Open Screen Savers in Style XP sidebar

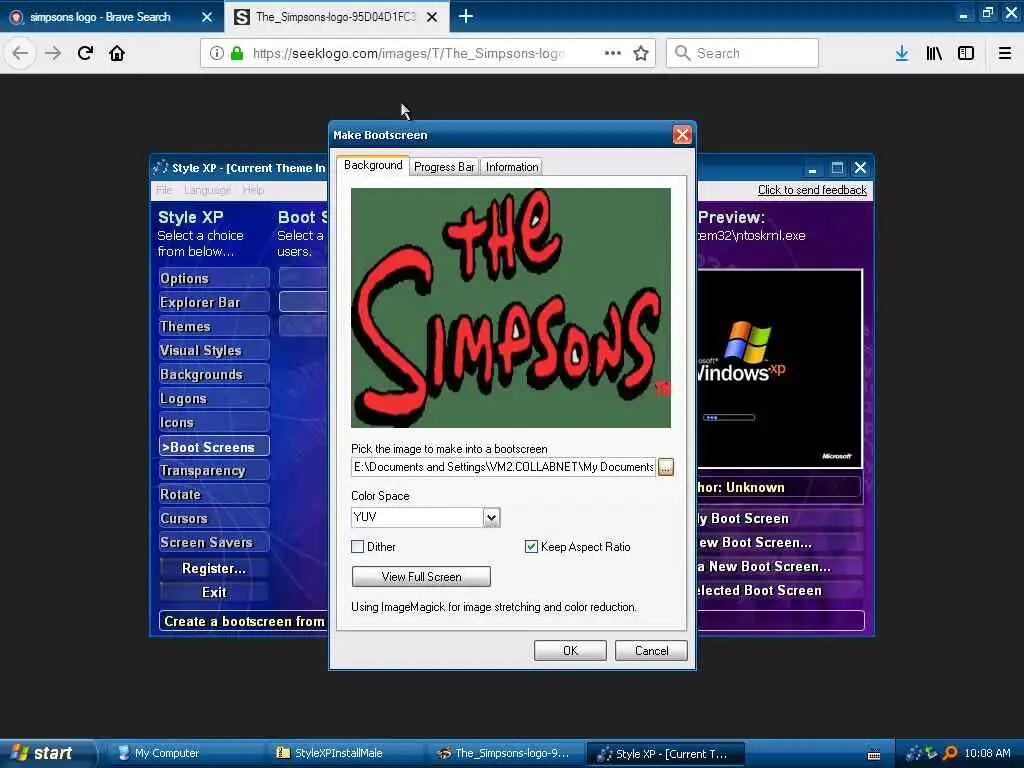[214, 543]
